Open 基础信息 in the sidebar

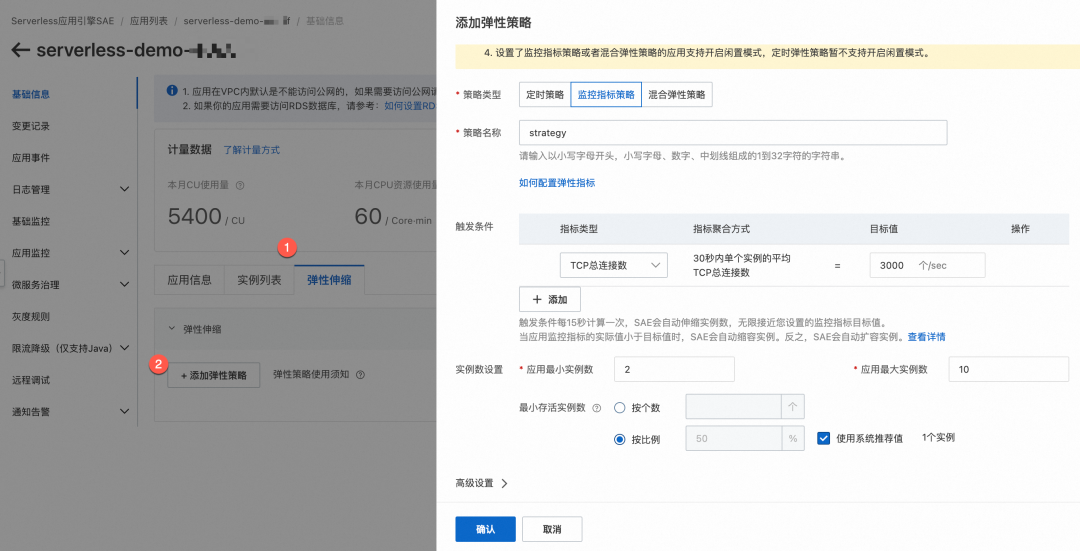pyautogui.click(x=31, y=94)
